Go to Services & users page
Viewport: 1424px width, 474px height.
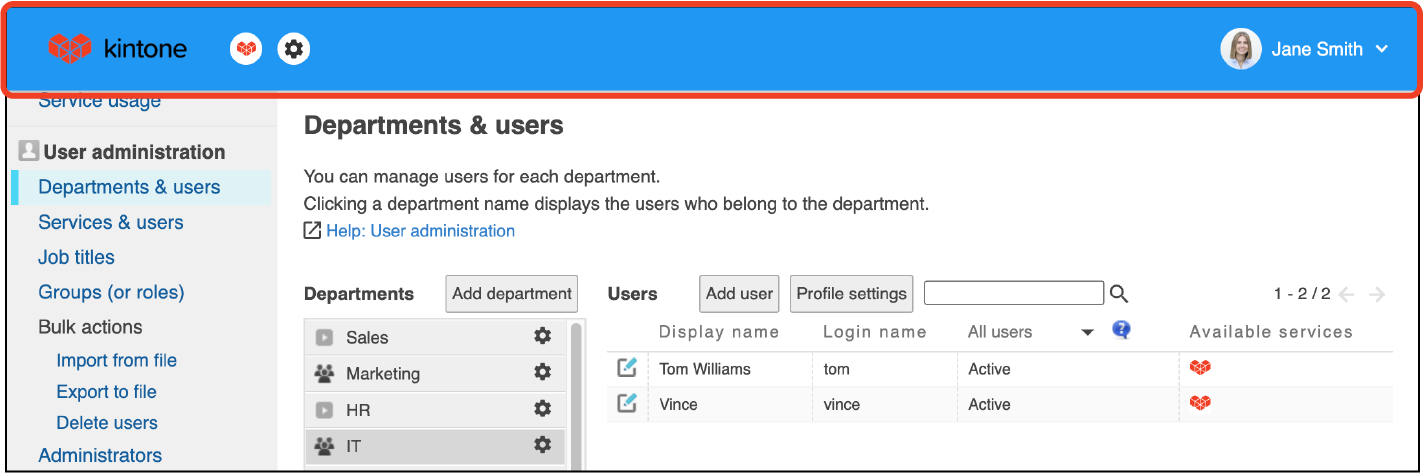[110, 222]
